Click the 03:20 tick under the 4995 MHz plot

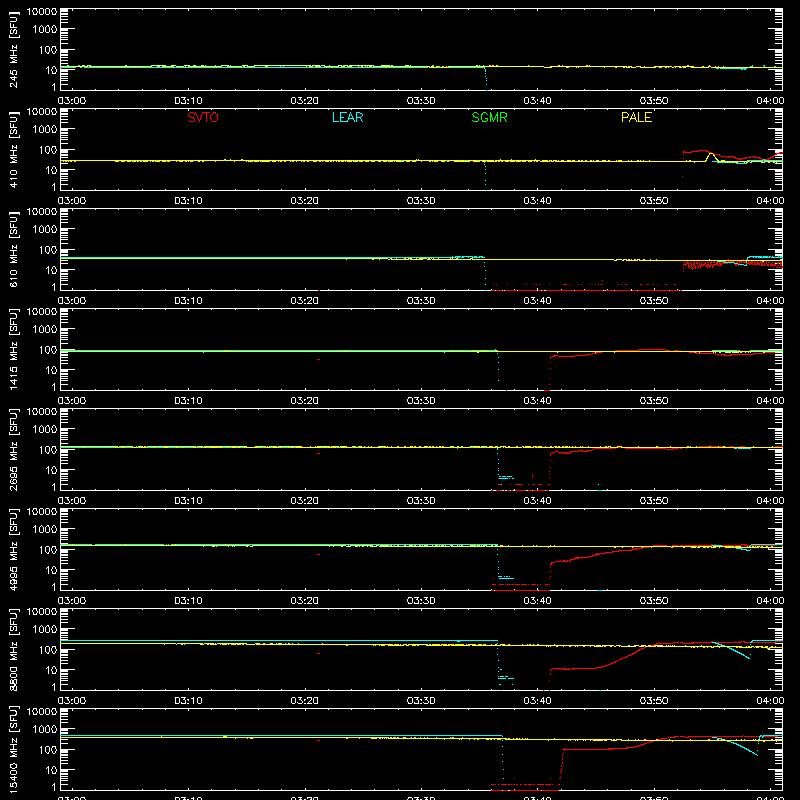pyautogui.click(x=305, y=601)
